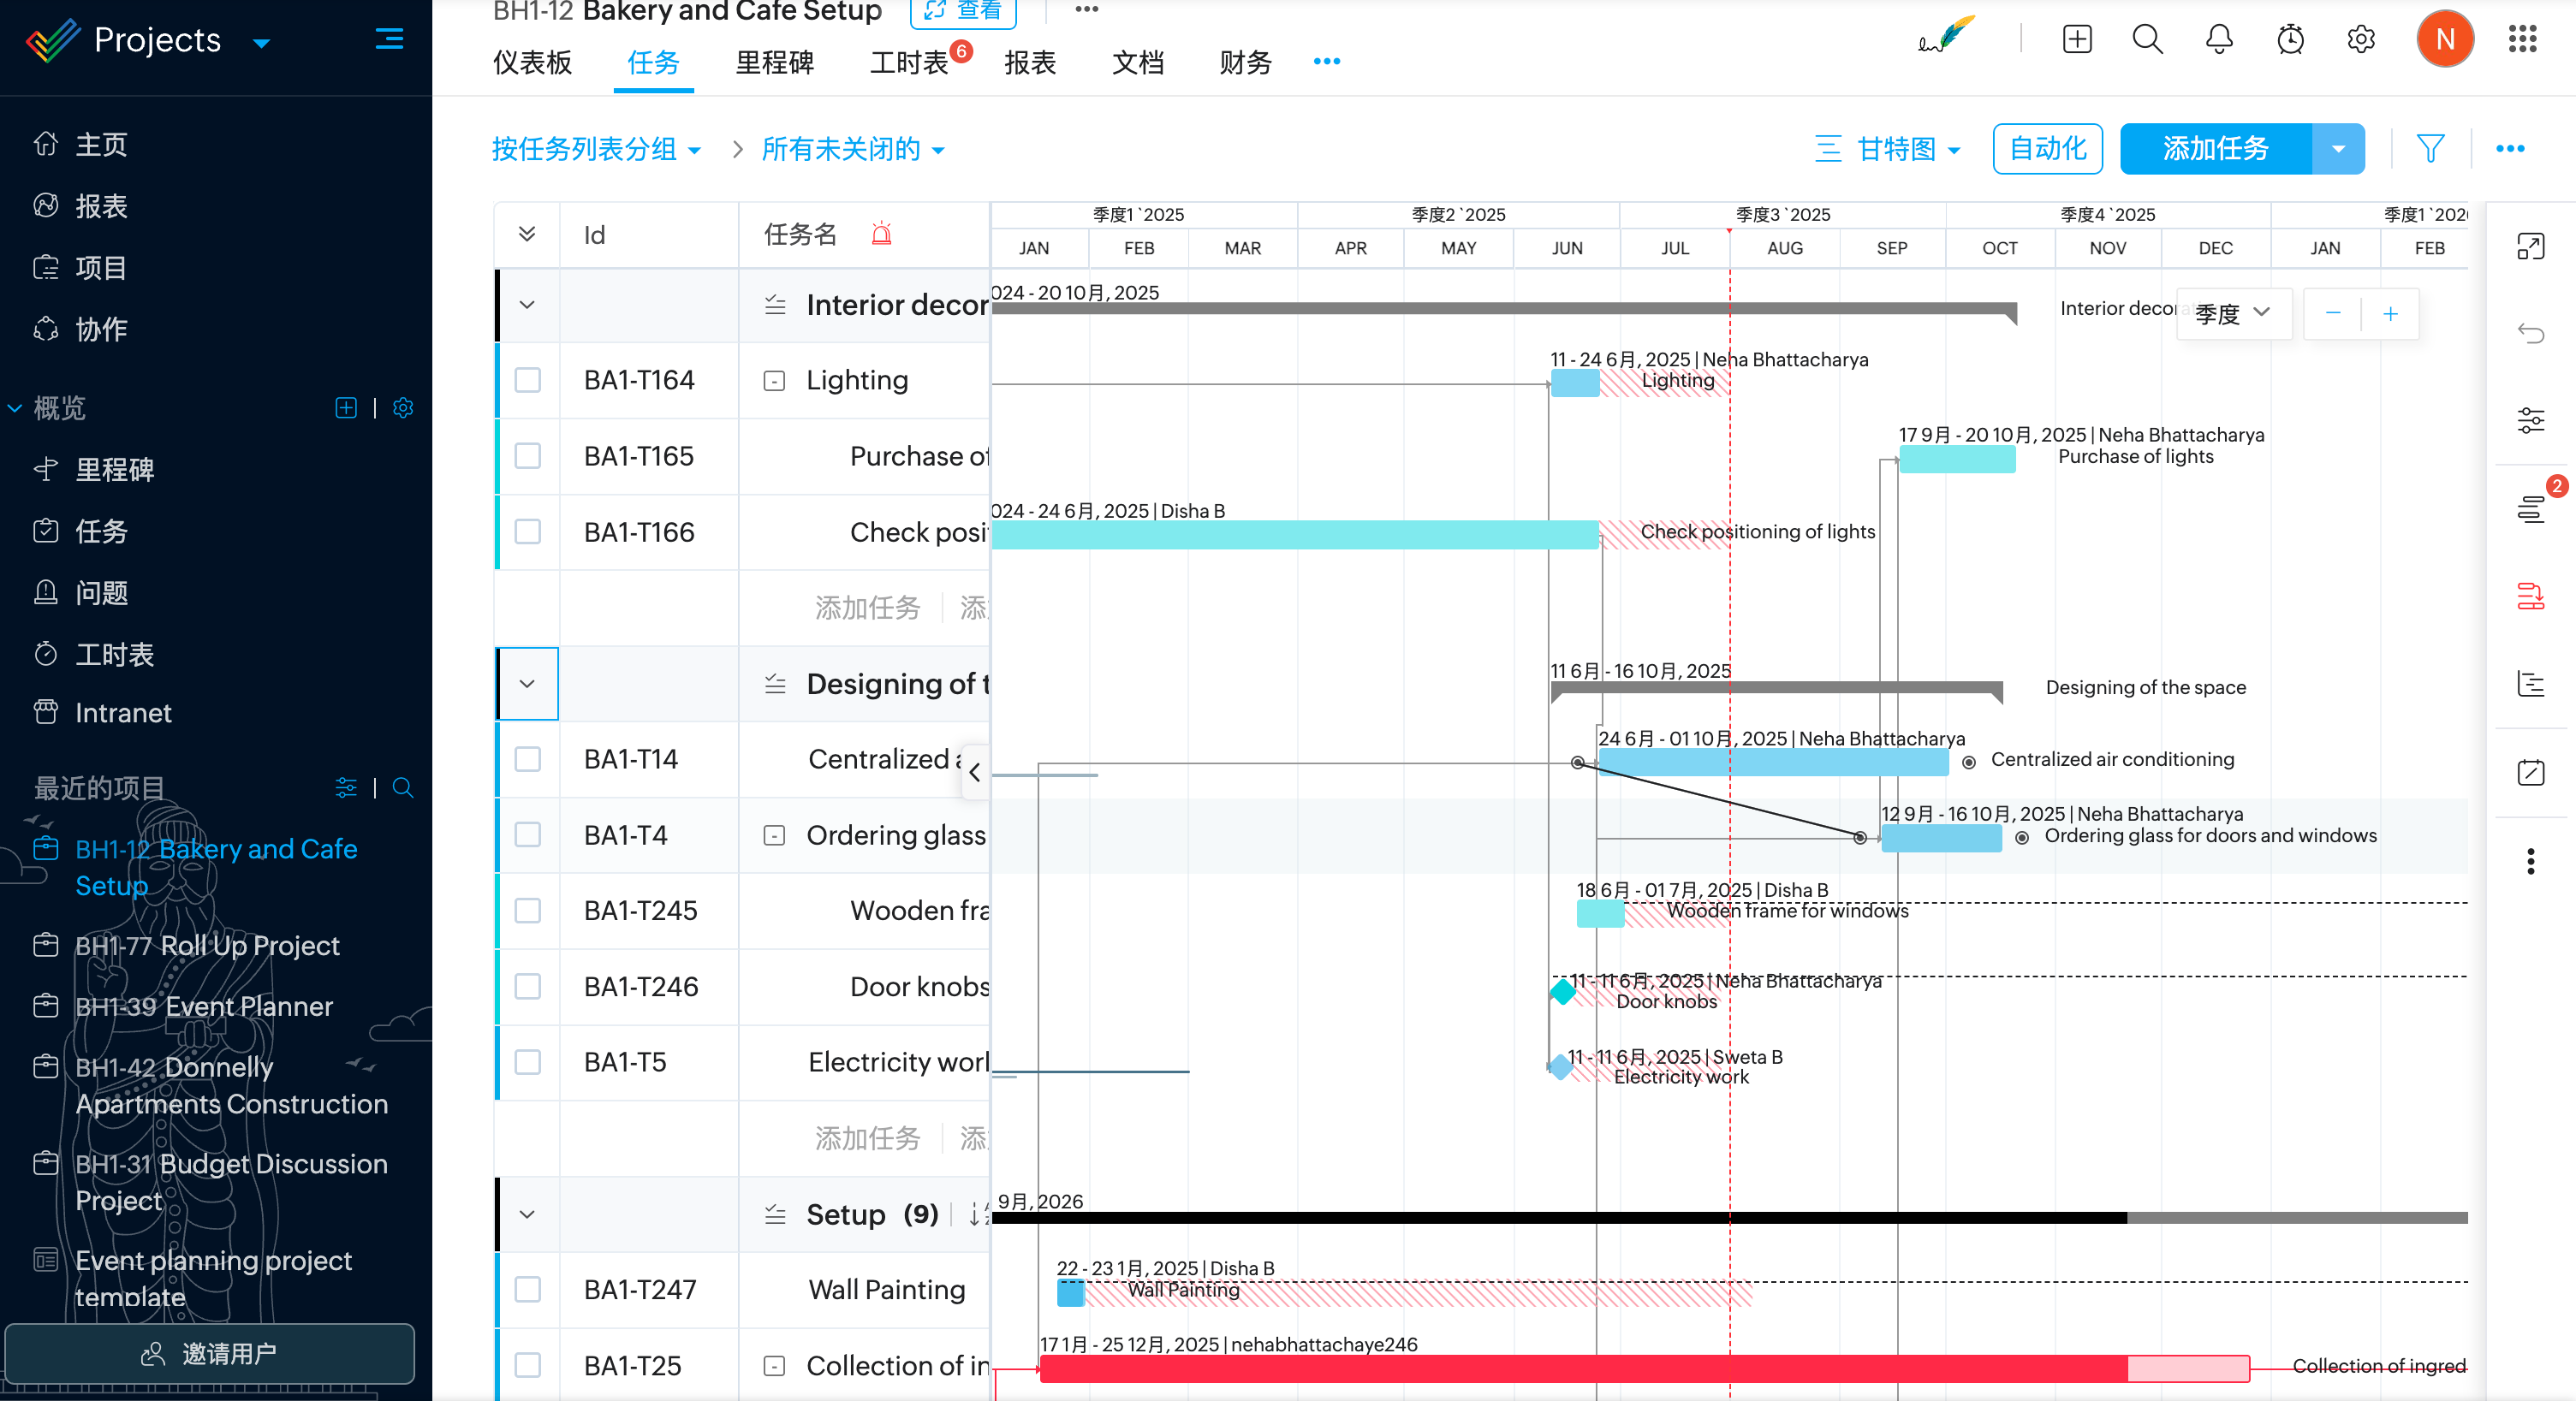Collapse the Interior decor task list

click(x=527, y=305)
